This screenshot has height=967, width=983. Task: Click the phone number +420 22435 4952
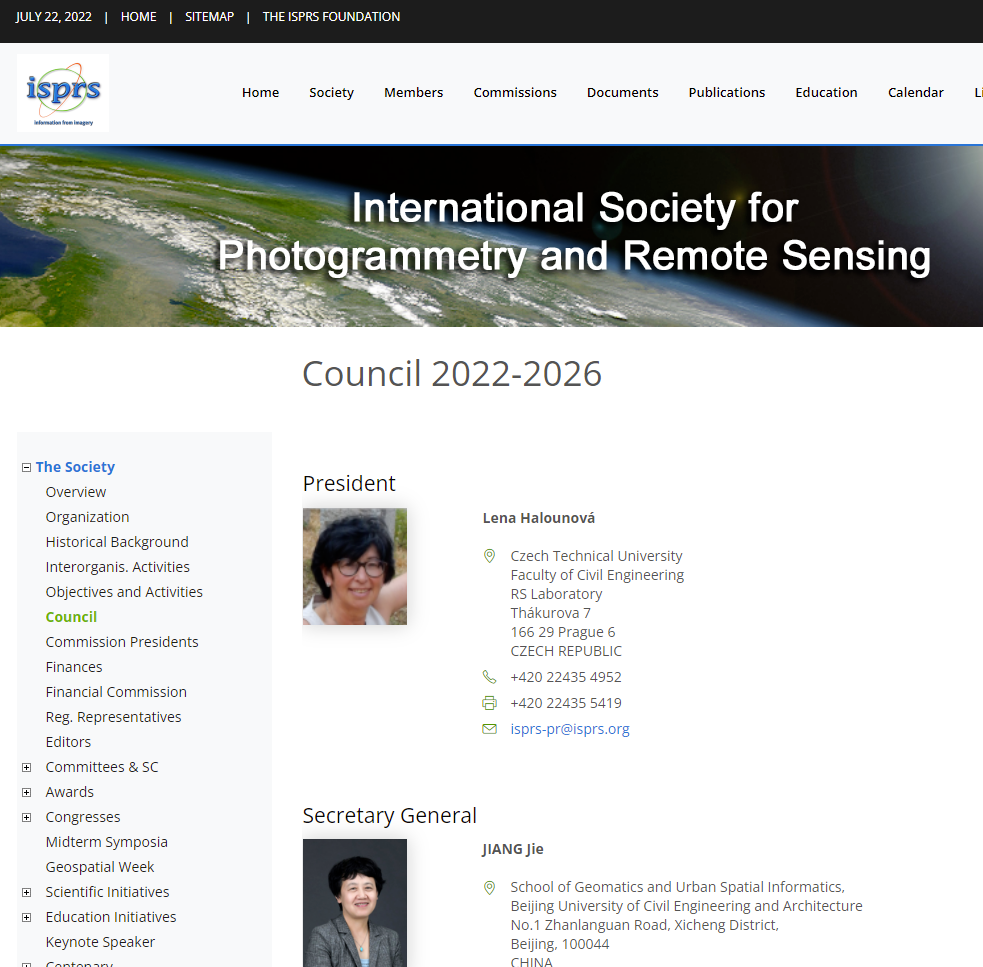pyautogui.click(x=566, y=677)
